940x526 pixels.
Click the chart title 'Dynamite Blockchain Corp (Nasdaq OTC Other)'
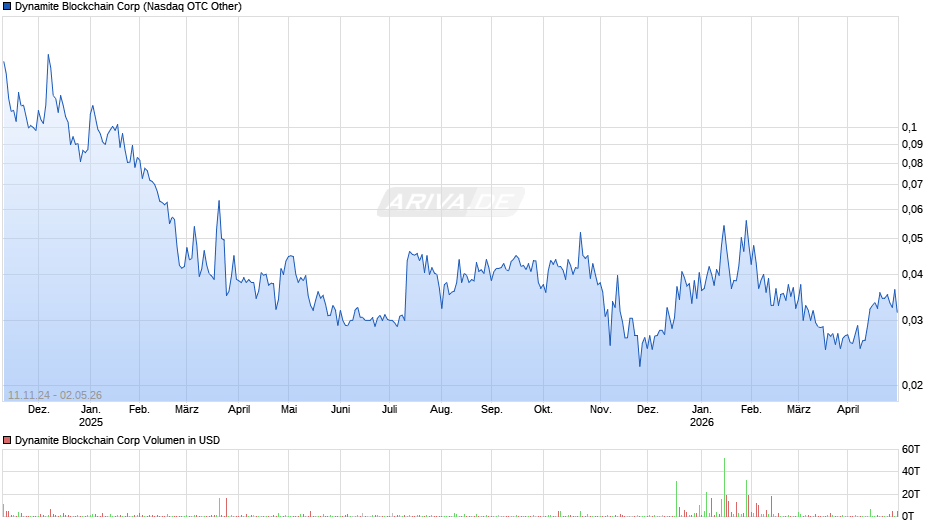[x=128, y=7]
